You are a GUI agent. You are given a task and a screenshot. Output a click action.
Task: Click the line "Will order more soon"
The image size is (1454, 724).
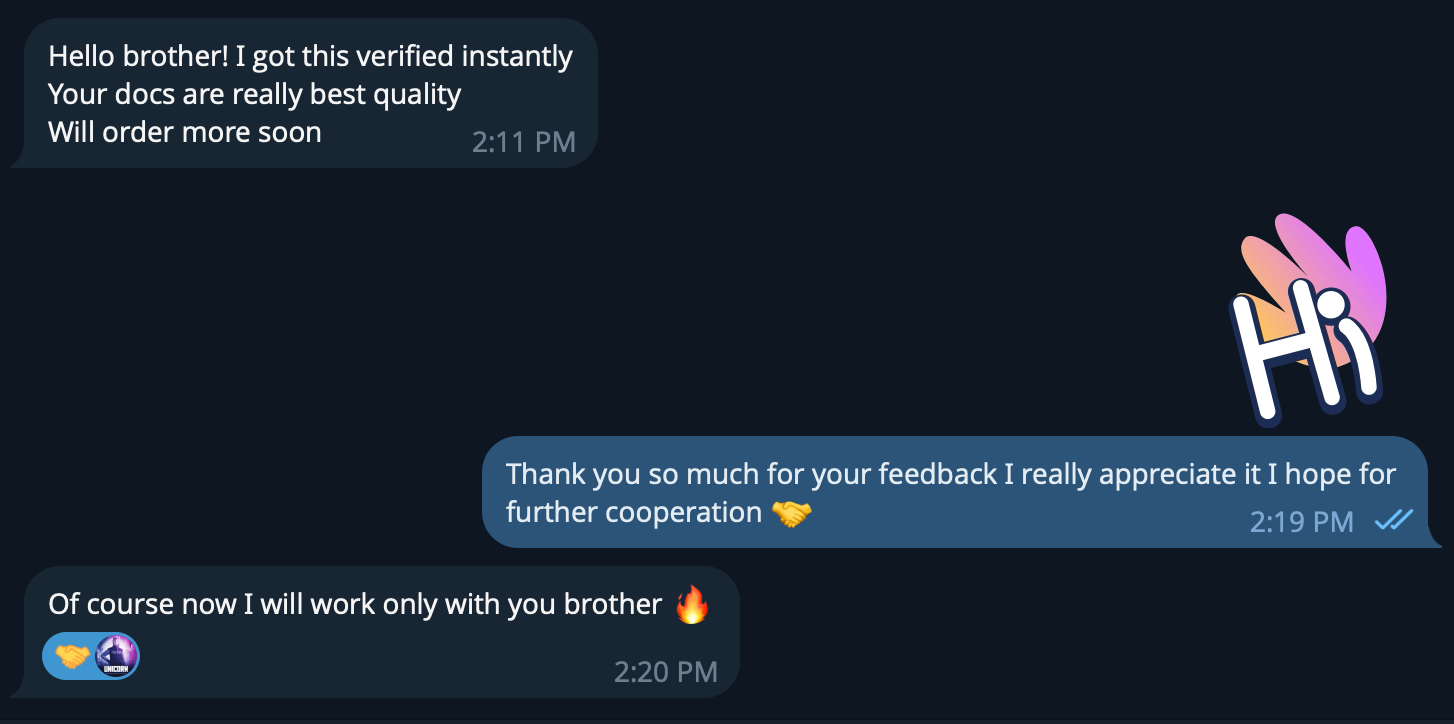(185, 132)
